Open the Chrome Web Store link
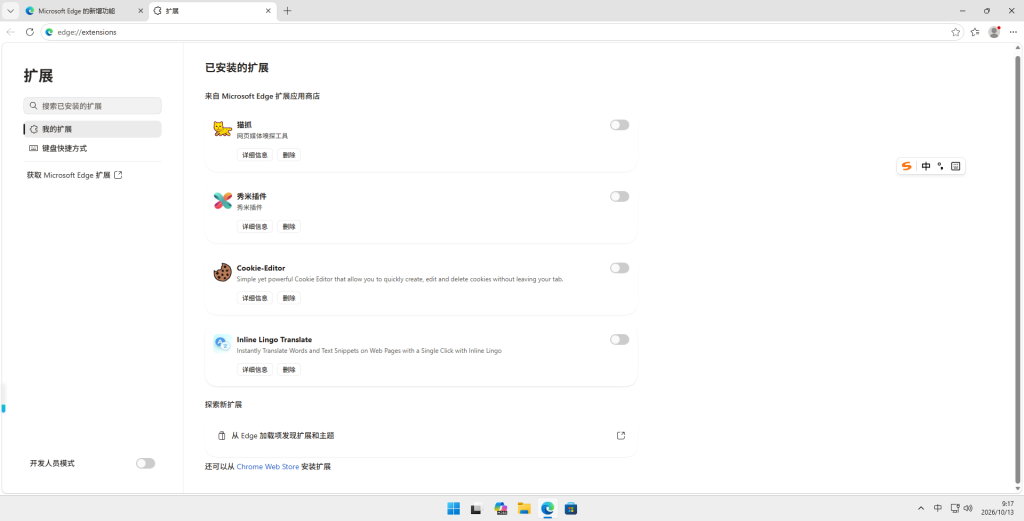 (x=268, y=467)
